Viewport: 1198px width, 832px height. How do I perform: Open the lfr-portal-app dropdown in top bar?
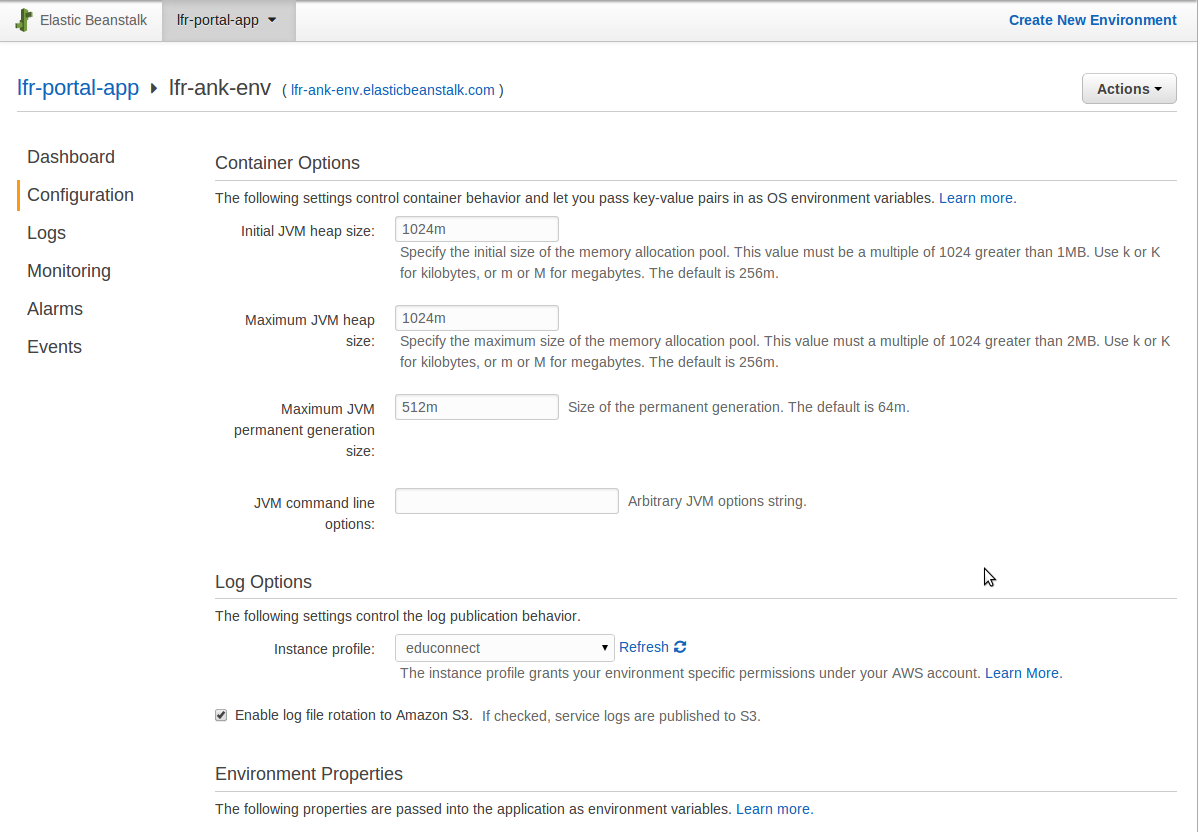(x=228, y=21)
